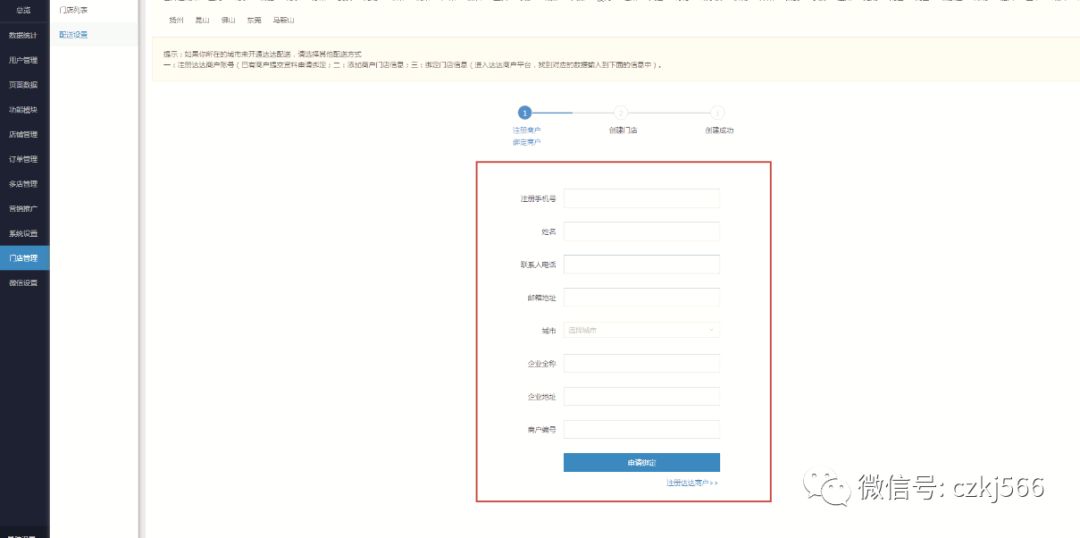Image resolution: width=1080 pixels, height=538 pixels.
Task: Focus the 姓名 input field
Action: [x=641, y=231]
